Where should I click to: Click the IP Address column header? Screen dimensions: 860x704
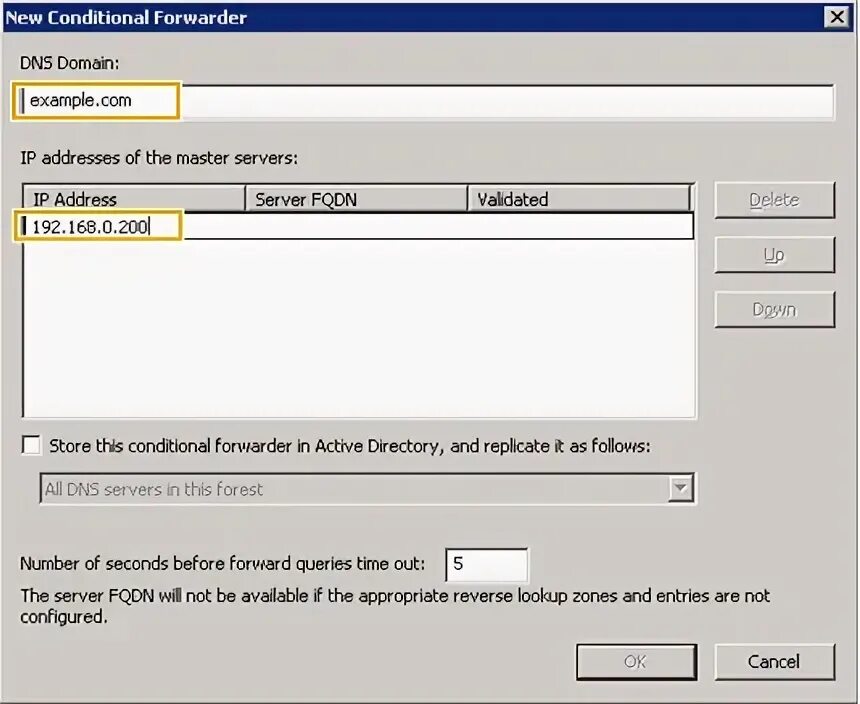[134, 199]
